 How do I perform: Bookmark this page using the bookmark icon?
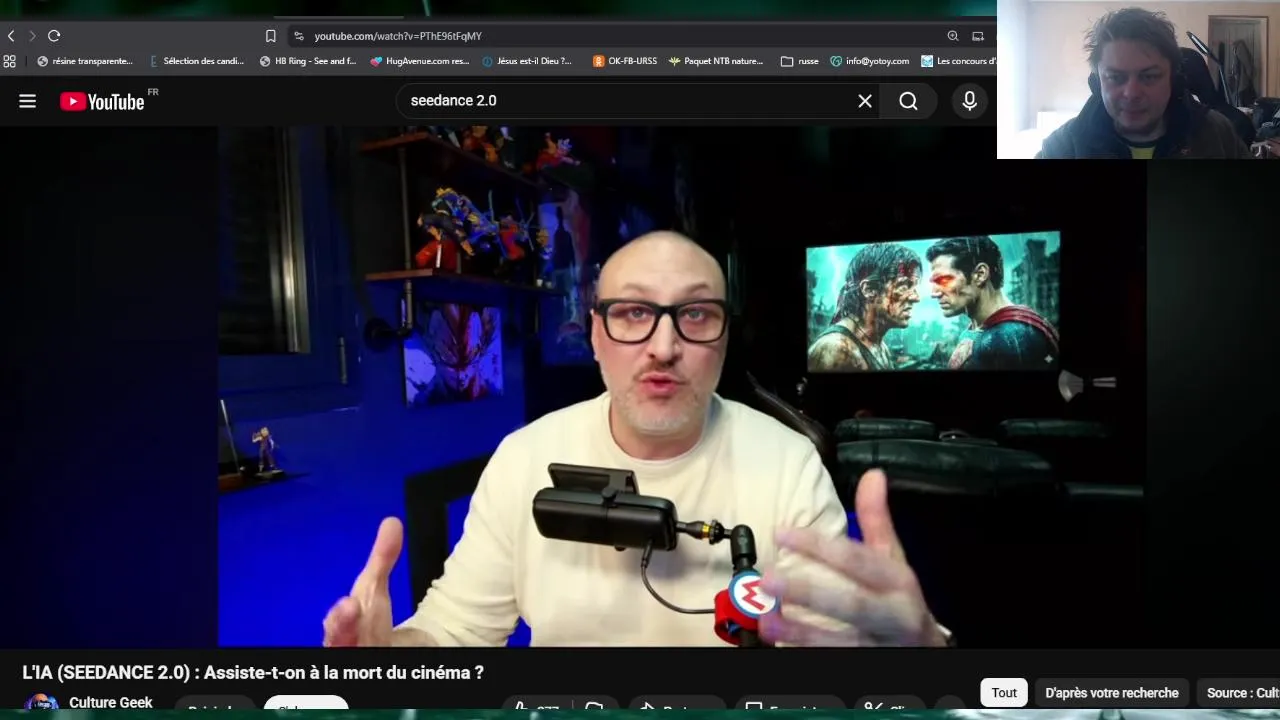tap(271, 36)
